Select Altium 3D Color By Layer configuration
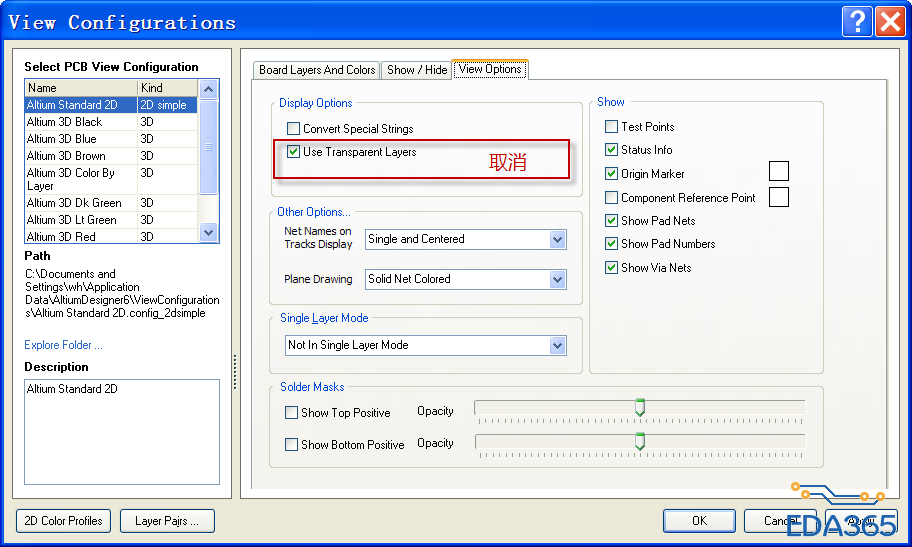912x547 pixels. coord(111,179)
